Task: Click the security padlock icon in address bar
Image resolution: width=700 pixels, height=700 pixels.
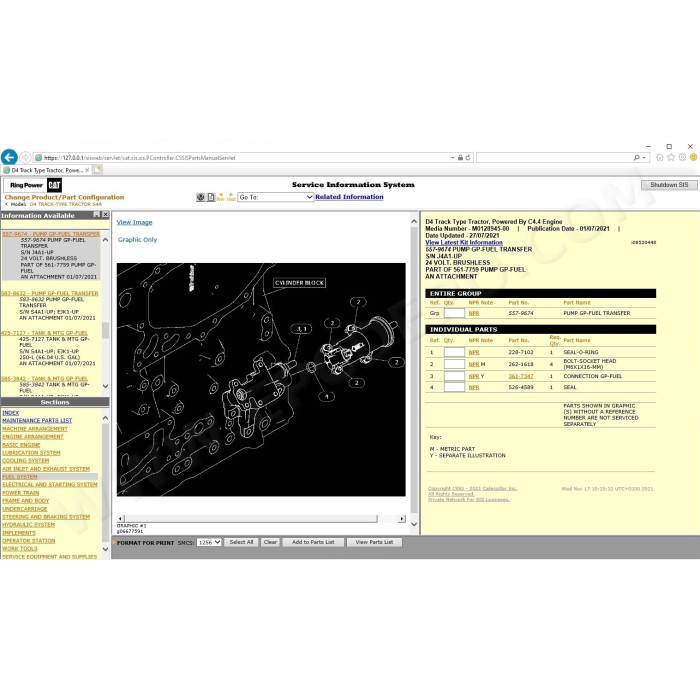Action: click(460, 158)
